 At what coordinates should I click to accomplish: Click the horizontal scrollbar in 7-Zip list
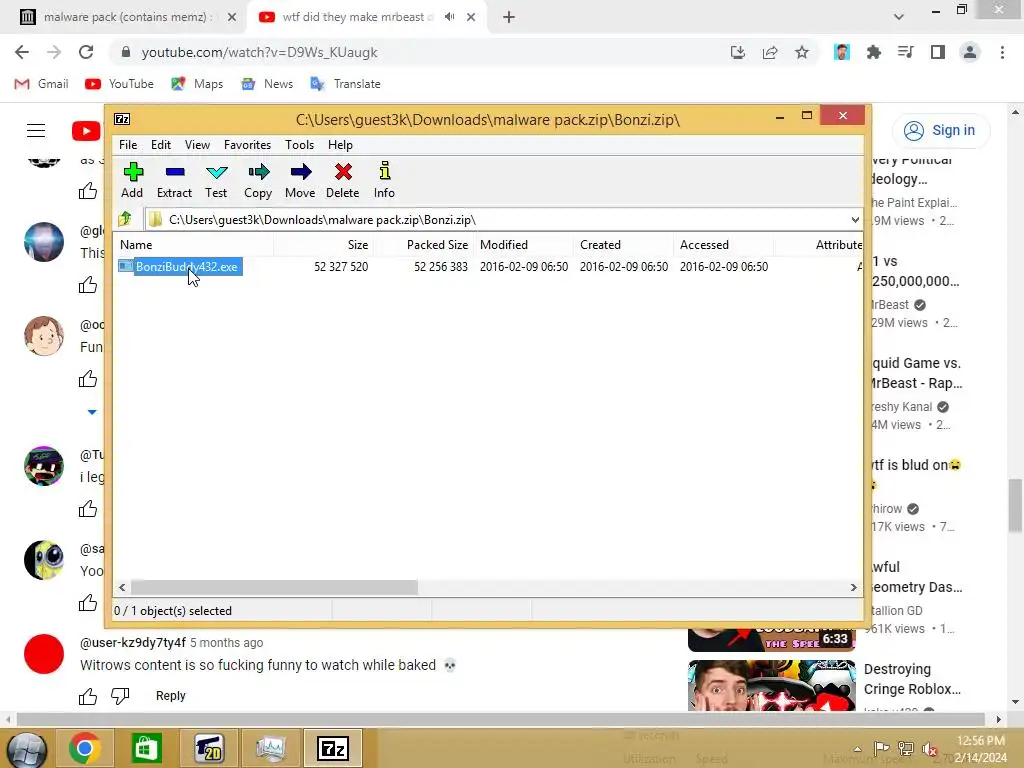pyautogui.click(x=274, y=587)
